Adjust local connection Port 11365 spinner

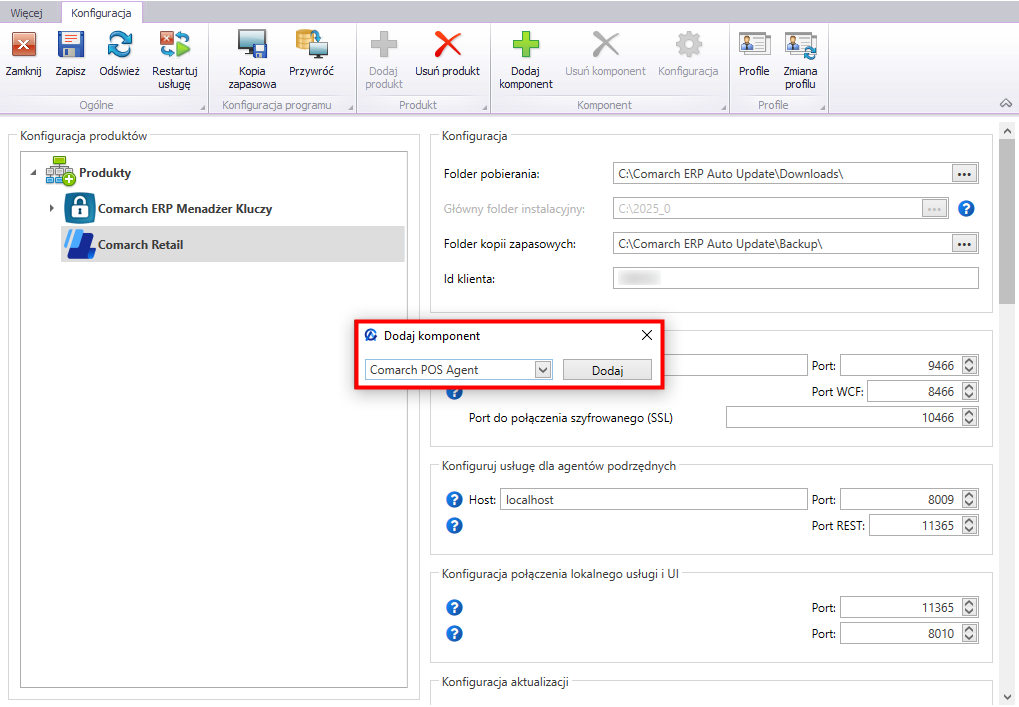pyautogui.click(x=969, y=607)
